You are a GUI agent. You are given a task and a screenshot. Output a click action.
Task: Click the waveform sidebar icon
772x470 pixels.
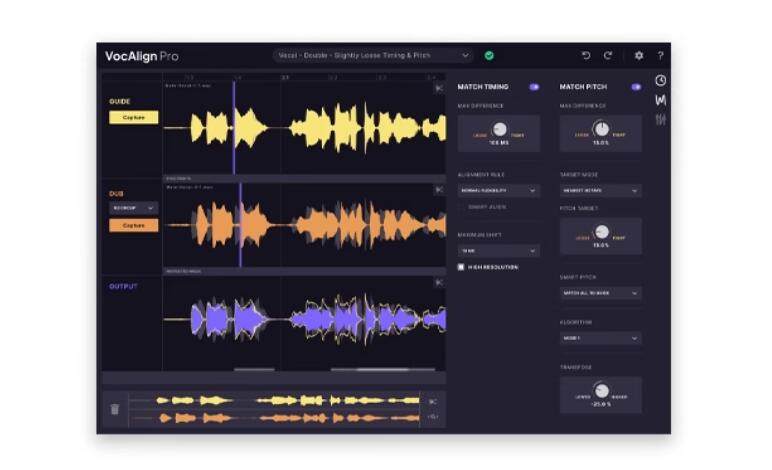tap(660, 100)
